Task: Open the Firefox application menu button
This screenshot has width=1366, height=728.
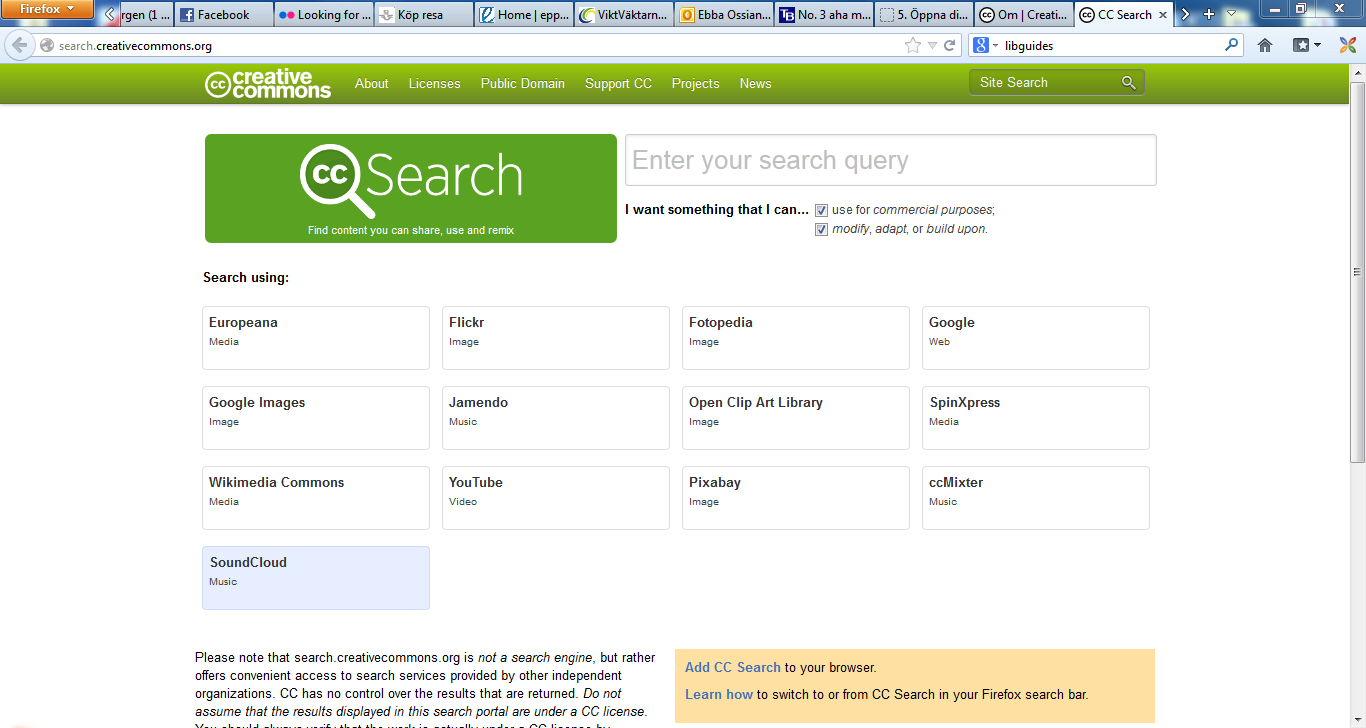Action: (47, 10)
